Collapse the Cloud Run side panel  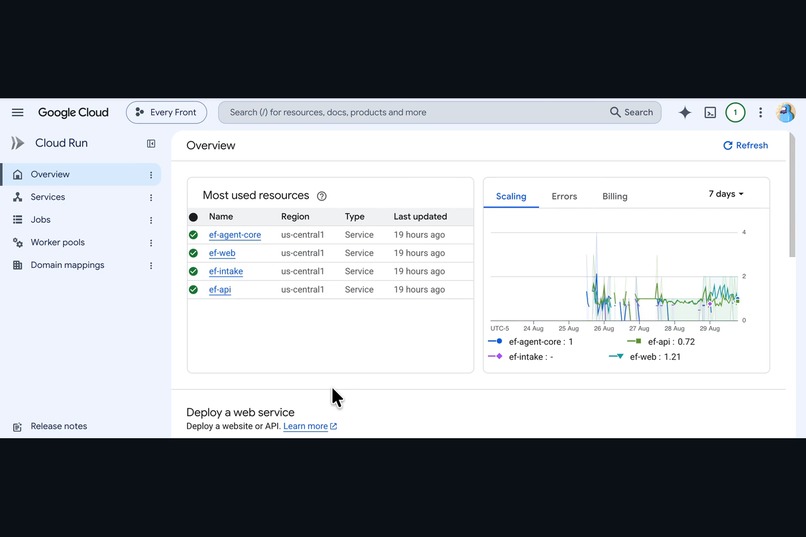tap(151, 143)
